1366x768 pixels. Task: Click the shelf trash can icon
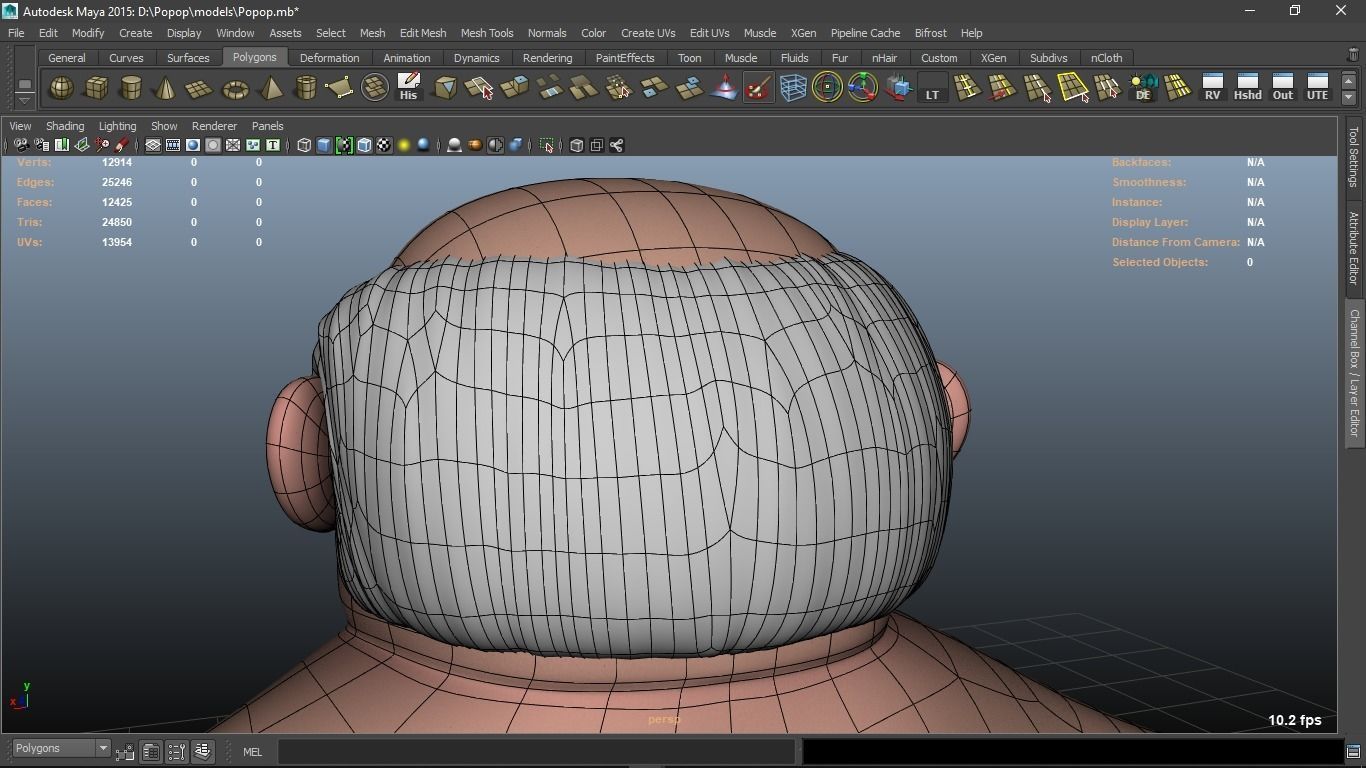click(1353, 54)
